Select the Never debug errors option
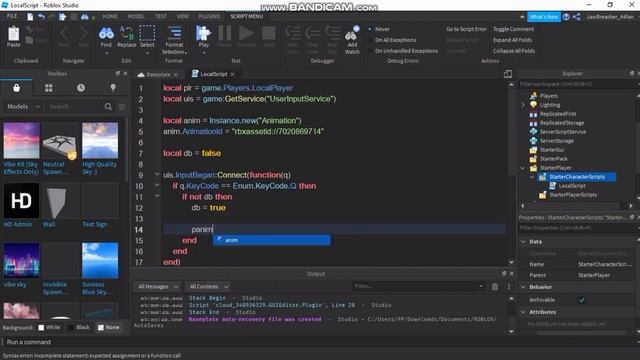 (x=379, y=29)
